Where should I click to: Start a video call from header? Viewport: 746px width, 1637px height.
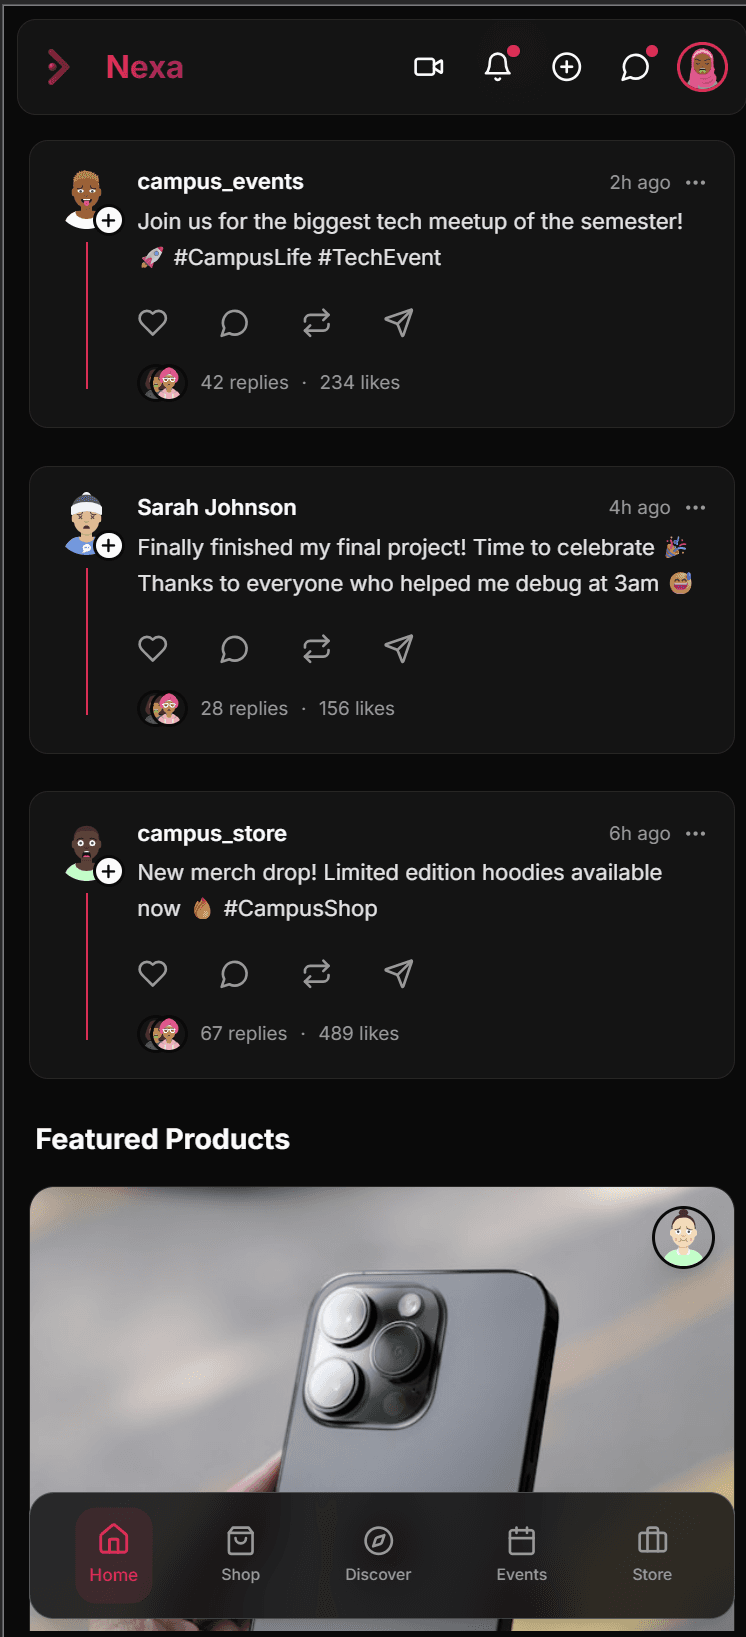pyautogui.click(x=429, y=67)
